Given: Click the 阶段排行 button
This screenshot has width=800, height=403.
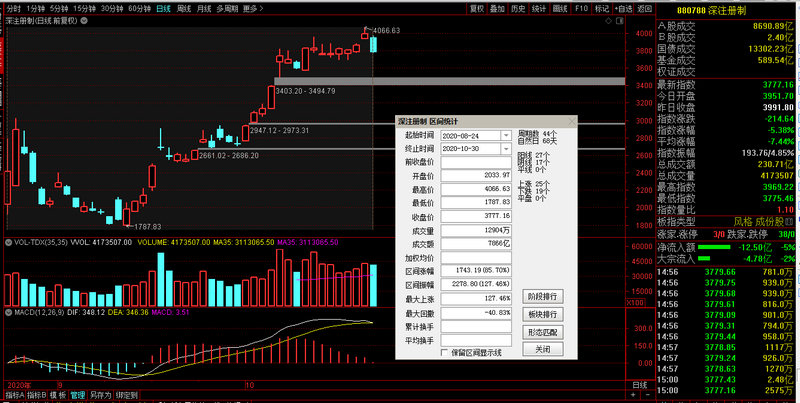Looking at the screenshot, I should pyautogui.click(x=542, y=296).
